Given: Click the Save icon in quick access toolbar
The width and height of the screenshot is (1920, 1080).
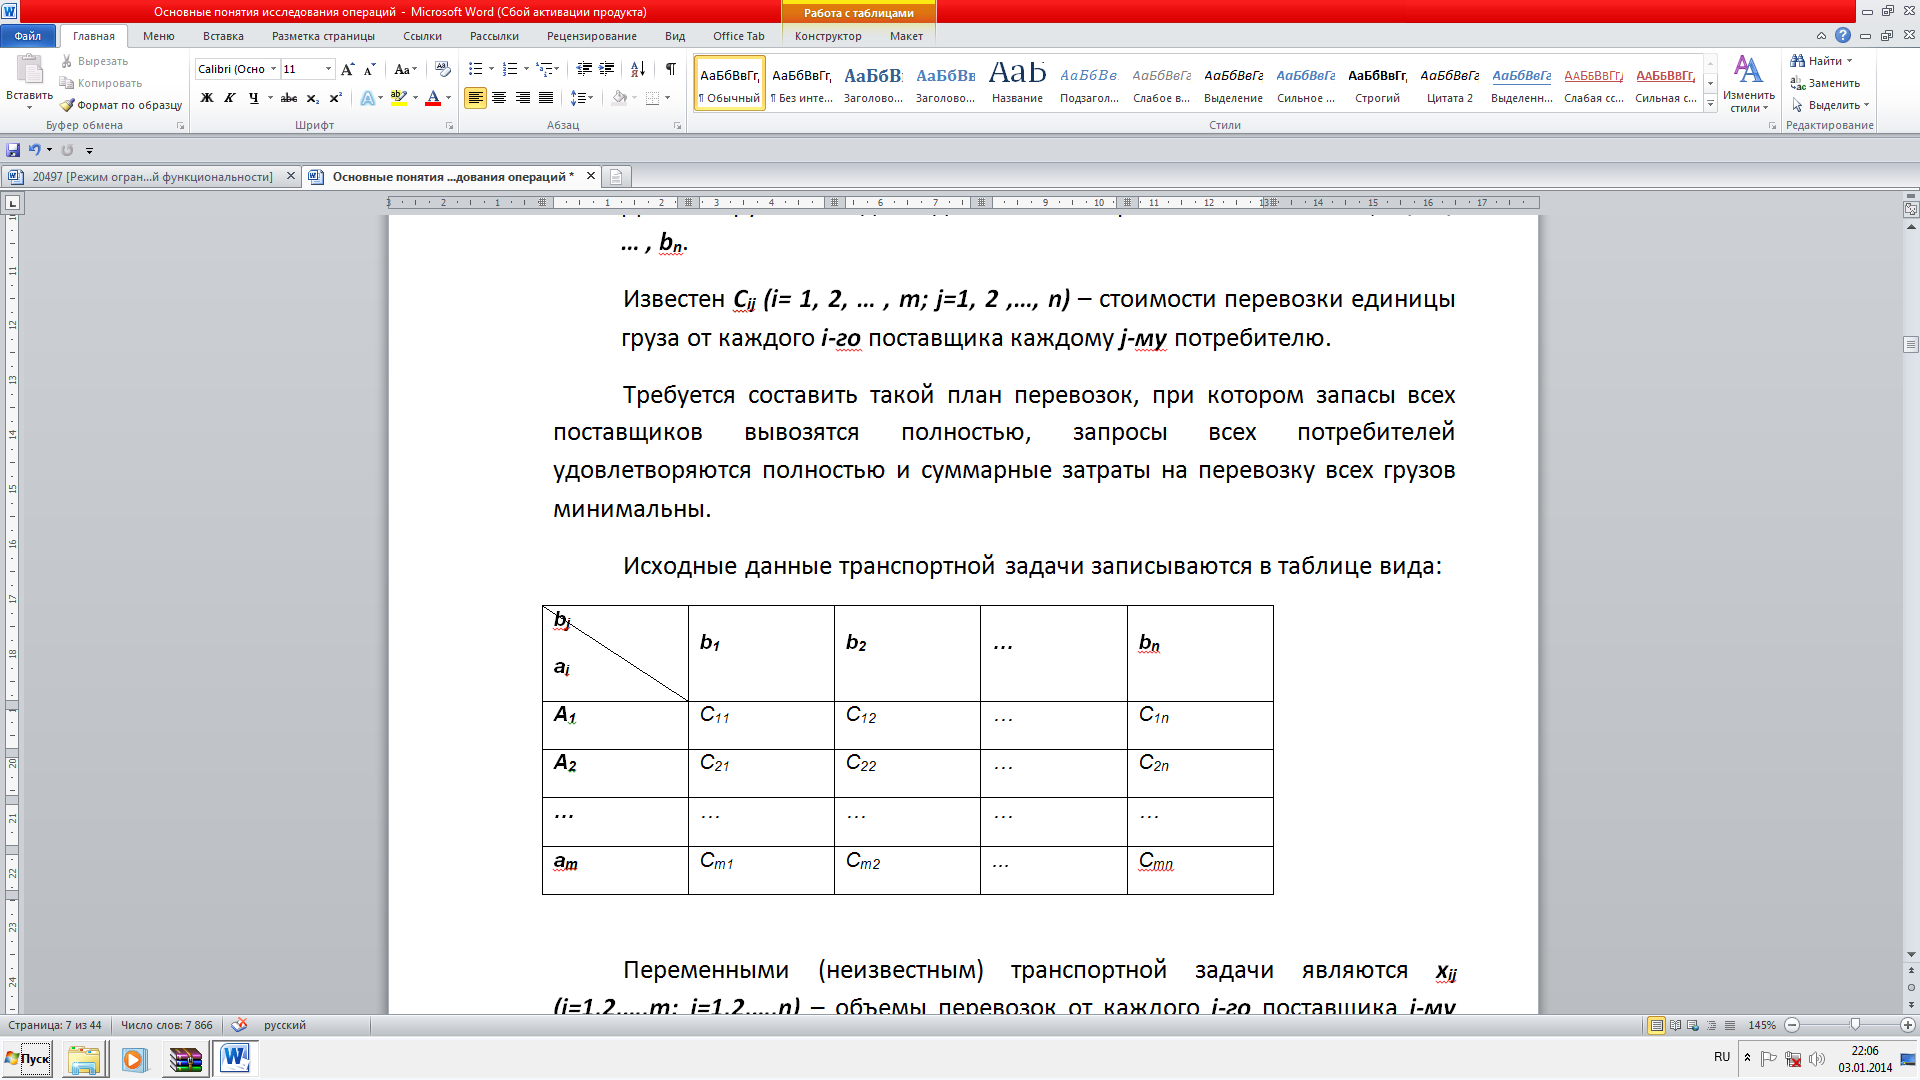Looking at the screenshot, I should click(13, 150).
